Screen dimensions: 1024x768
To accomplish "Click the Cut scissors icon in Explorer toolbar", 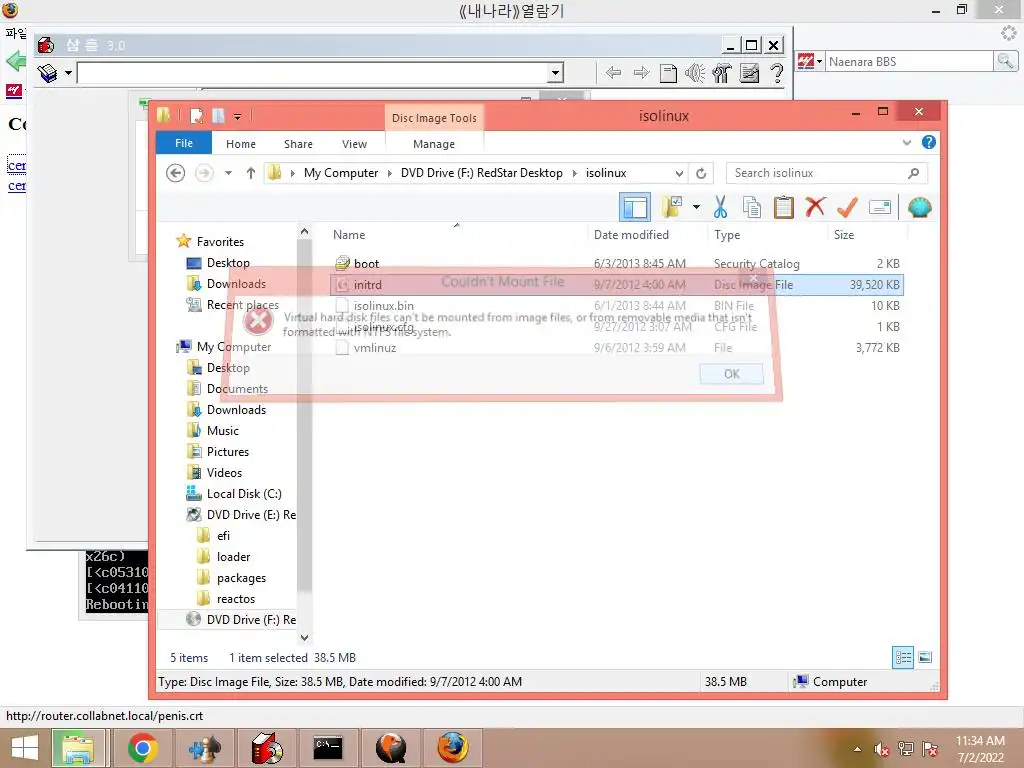I will click(x=720, y=208).
